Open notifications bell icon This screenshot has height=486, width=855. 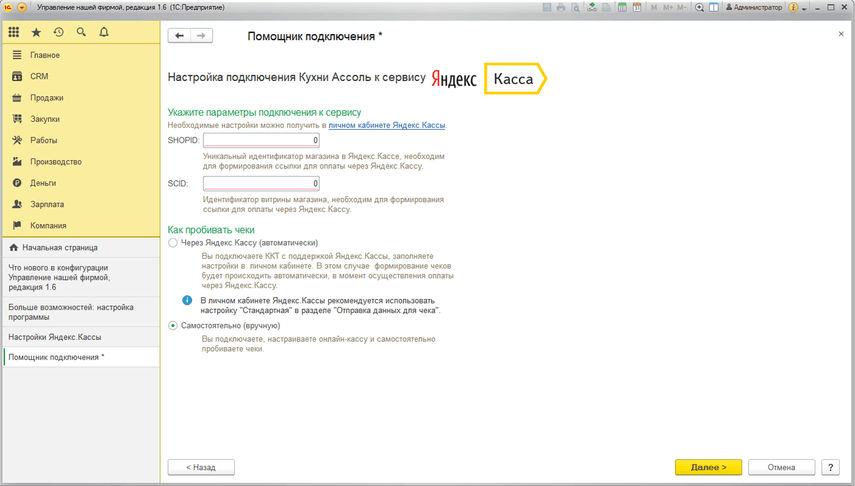point(104,32)
